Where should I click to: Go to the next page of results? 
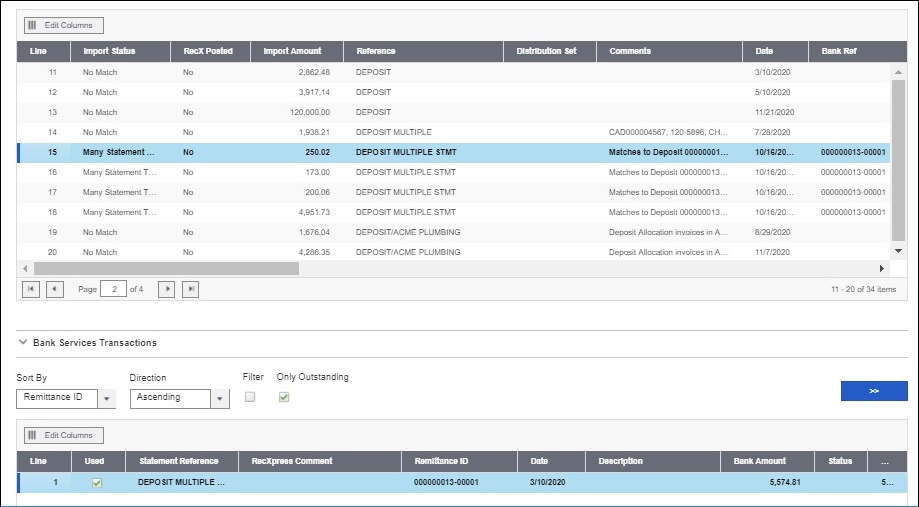167,289
